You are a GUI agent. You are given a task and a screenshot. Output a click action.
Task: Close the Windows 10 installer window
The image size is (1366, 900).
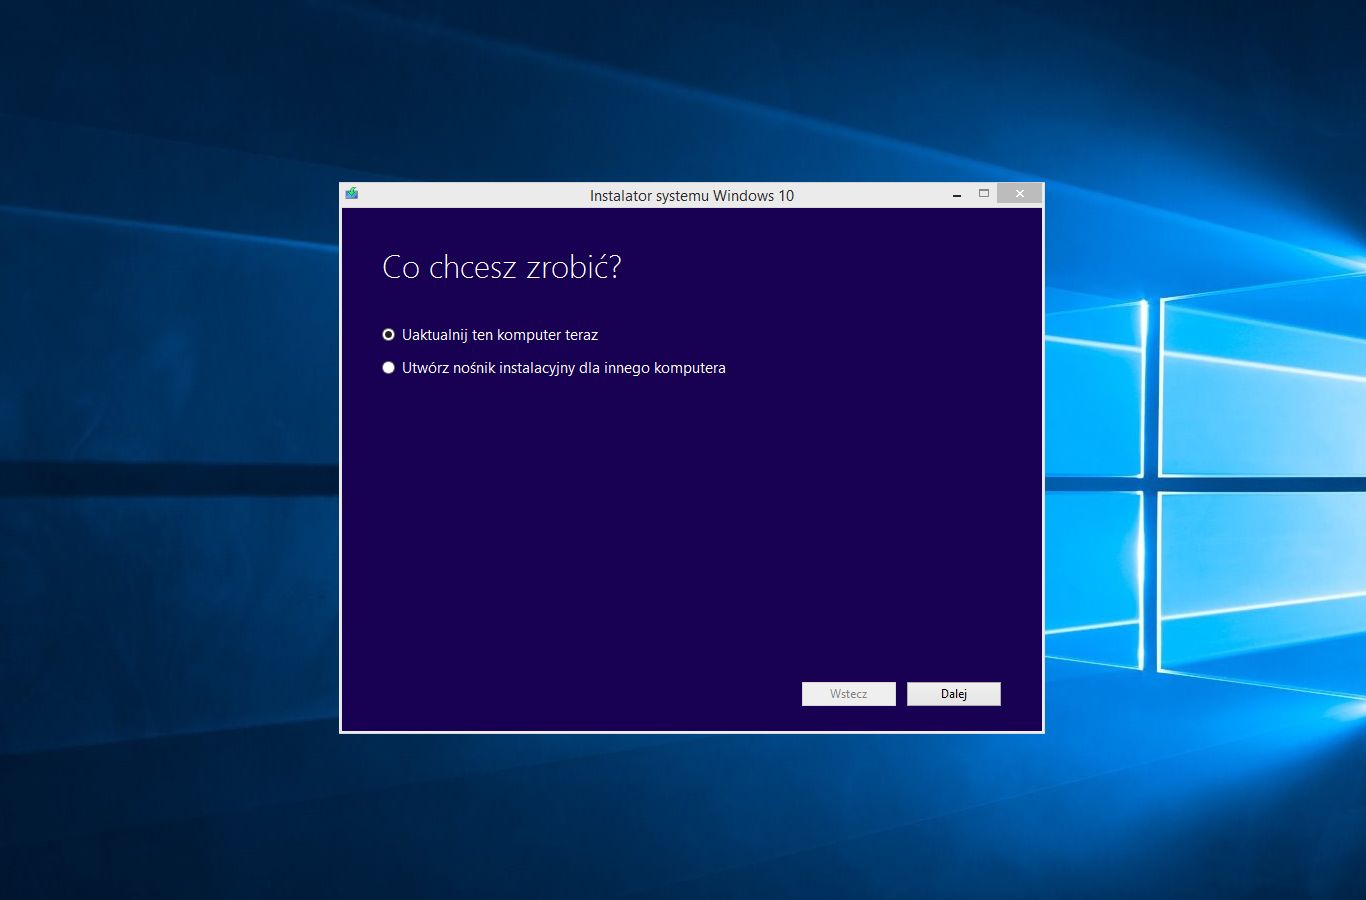[x=1020, y=194]
